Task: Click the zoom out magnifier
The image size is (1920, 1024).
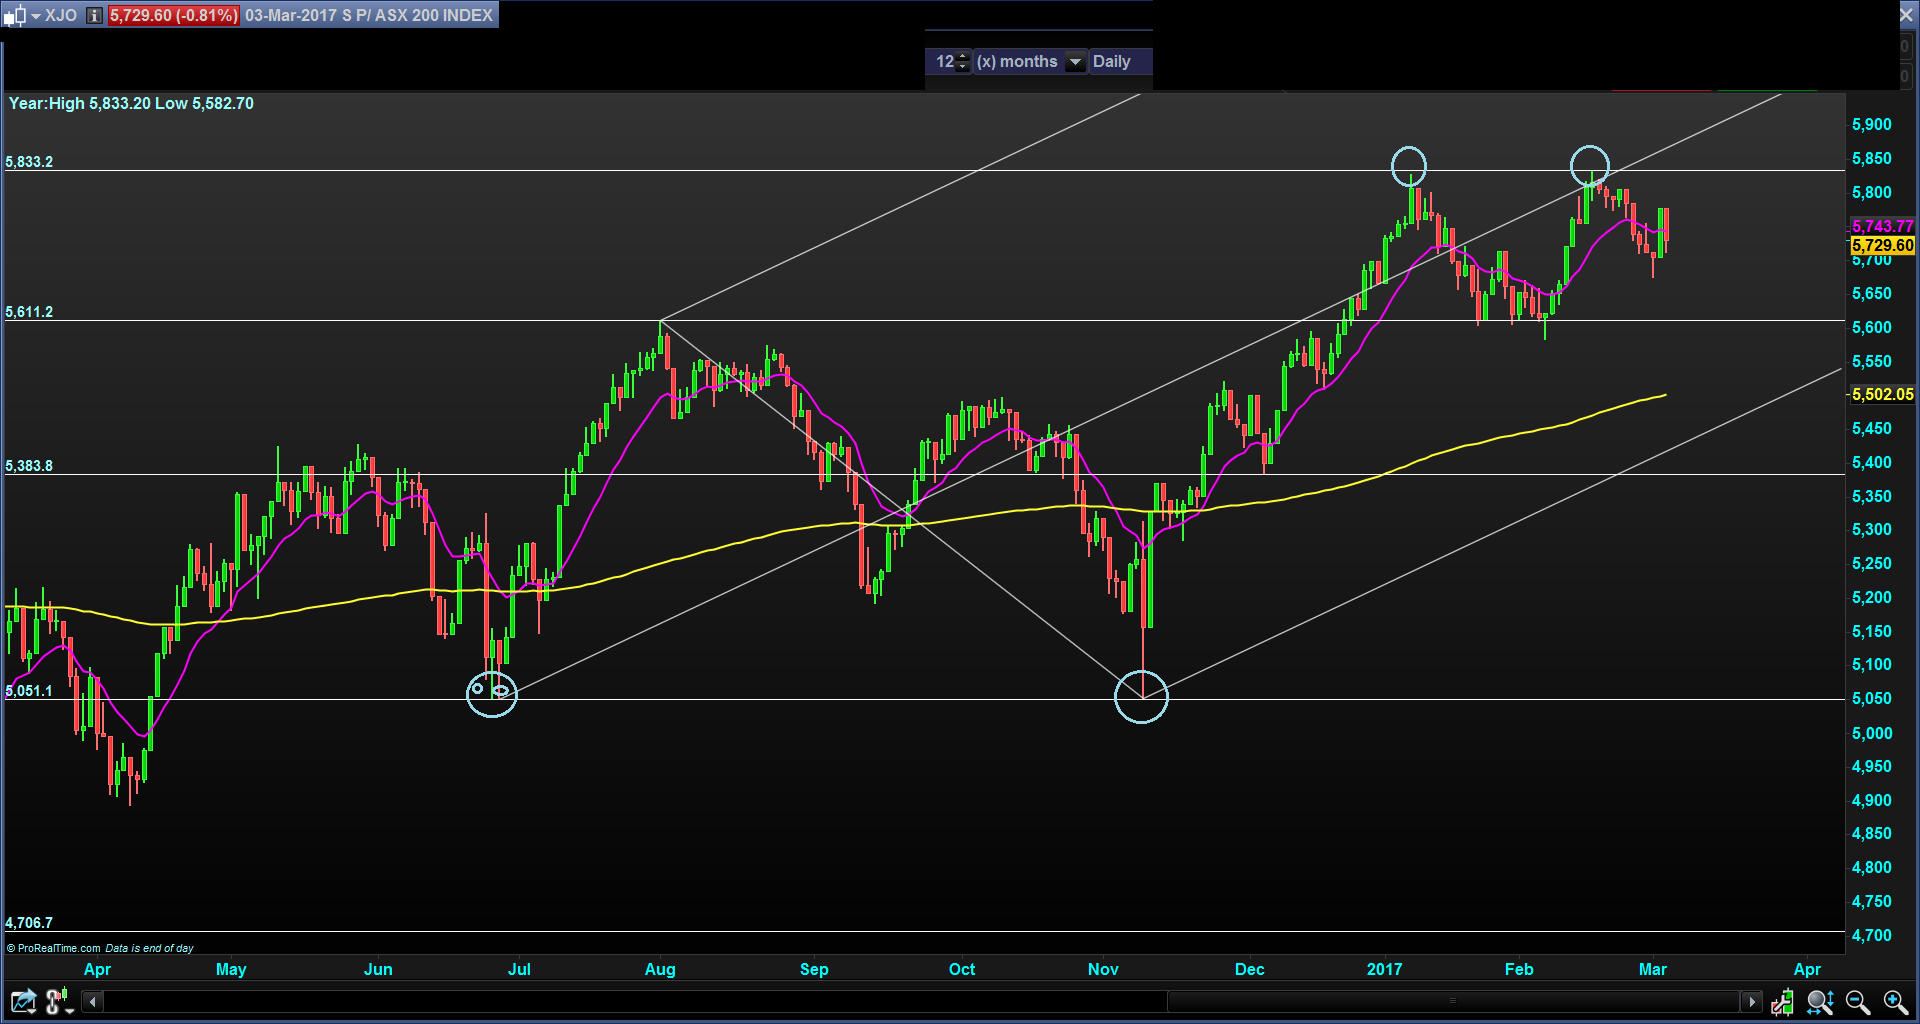Action: tap(1858, 1001)
